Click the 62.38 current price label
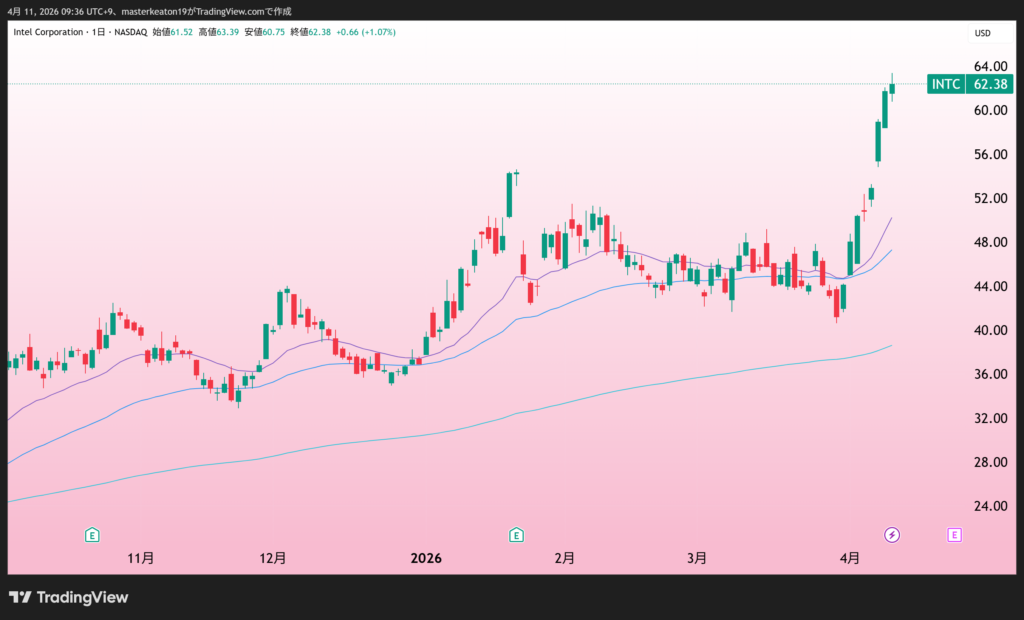 tap(990, 84)
